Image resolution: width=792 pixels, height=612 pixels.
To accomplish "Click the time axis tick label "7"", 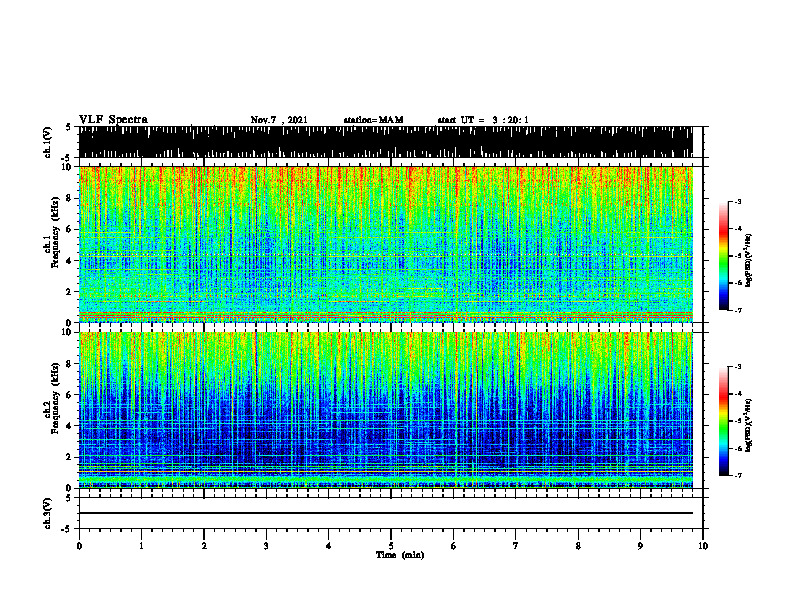I will click(516, 546).
